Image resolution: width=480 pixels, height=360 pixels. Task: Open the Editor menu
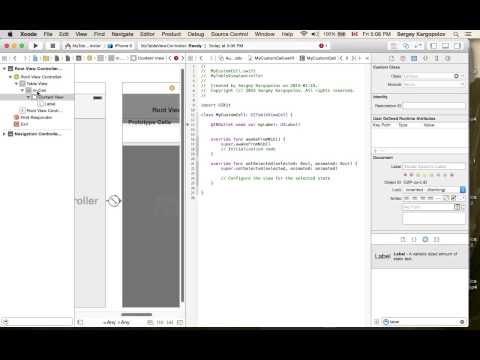(x=147, y=34)
